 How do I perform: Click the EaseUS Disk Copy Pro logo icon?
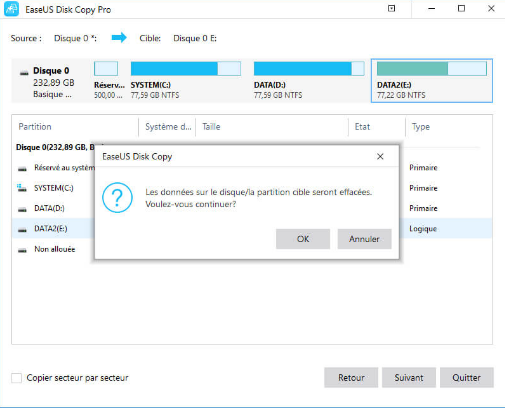coord(12,9)
